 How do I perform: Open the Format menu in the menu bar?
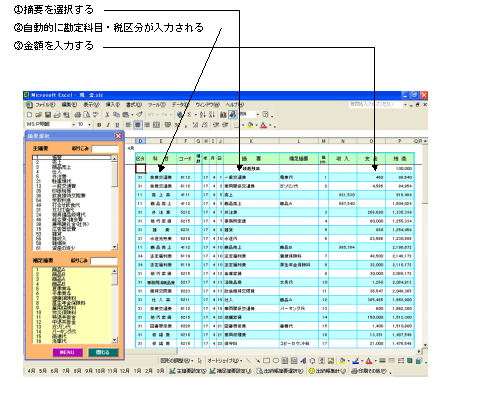tap(134, 105)
